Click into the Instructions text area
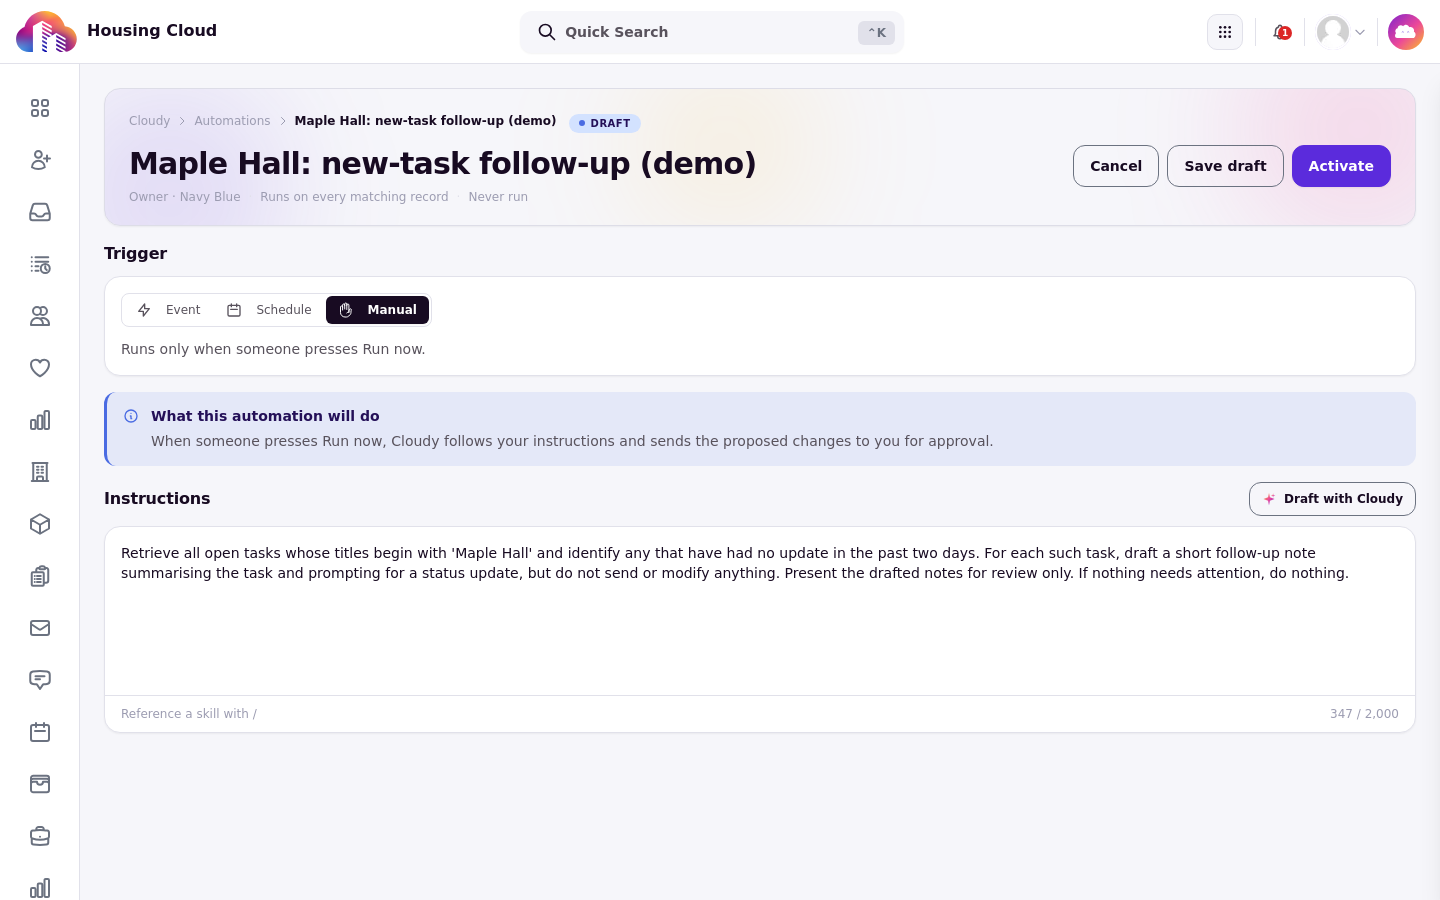 coord(760,611)
